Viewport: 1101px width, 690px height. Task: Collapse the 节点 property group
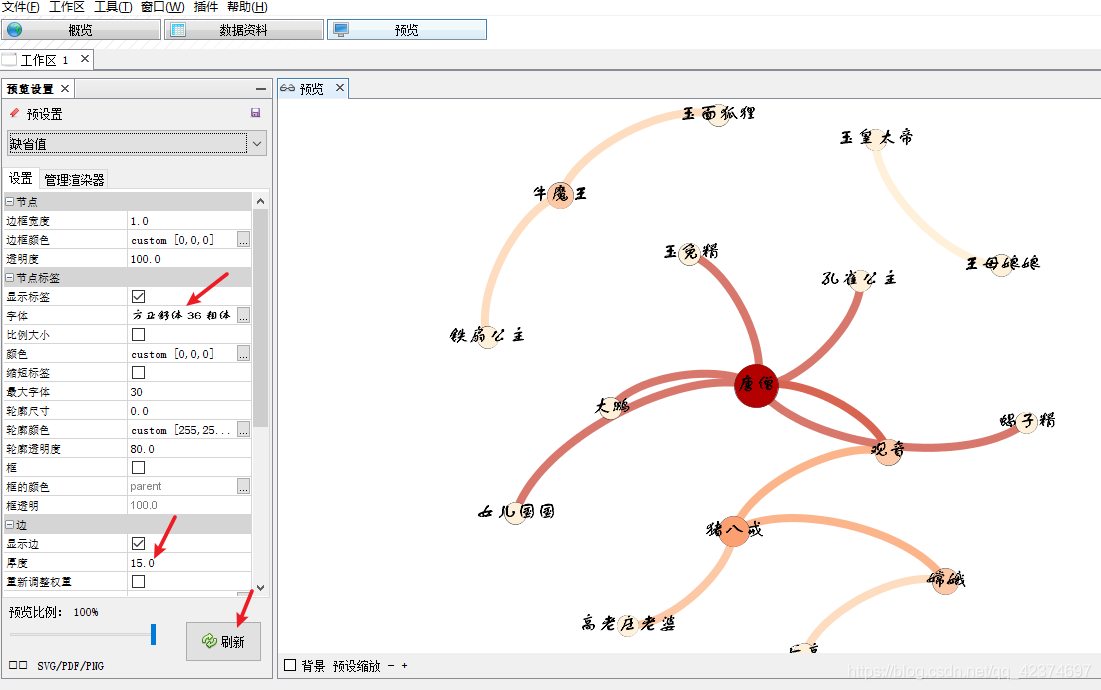pos(10,201)
